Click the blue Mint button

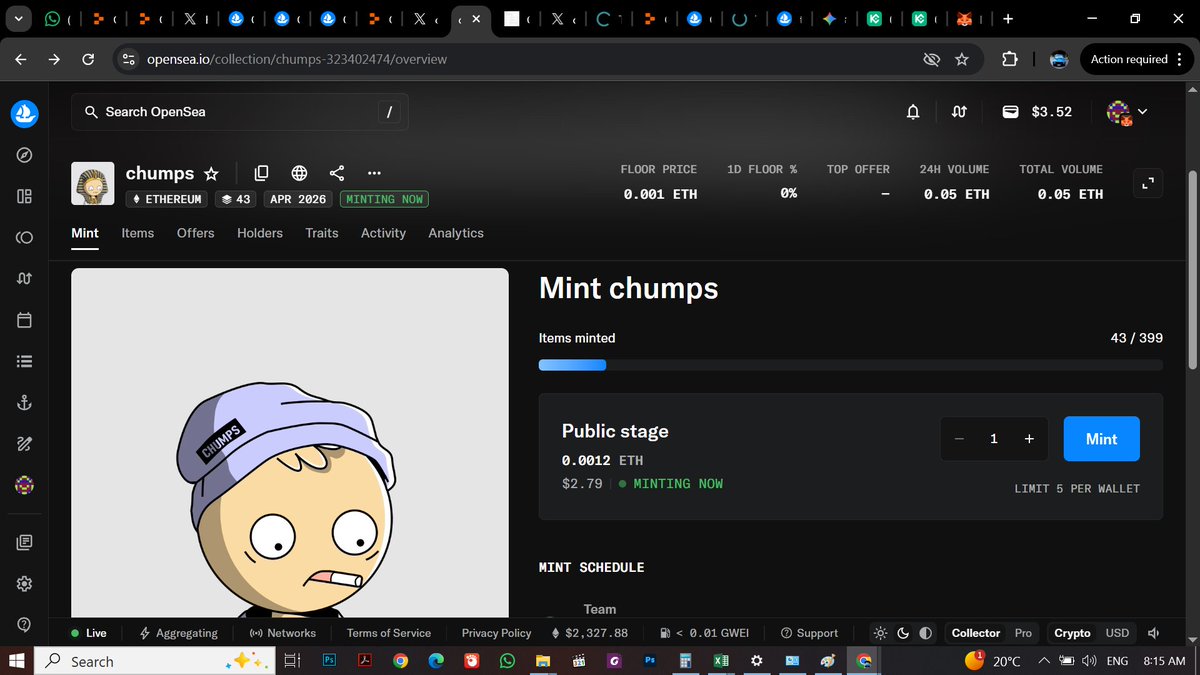[x=1101, y=438]
